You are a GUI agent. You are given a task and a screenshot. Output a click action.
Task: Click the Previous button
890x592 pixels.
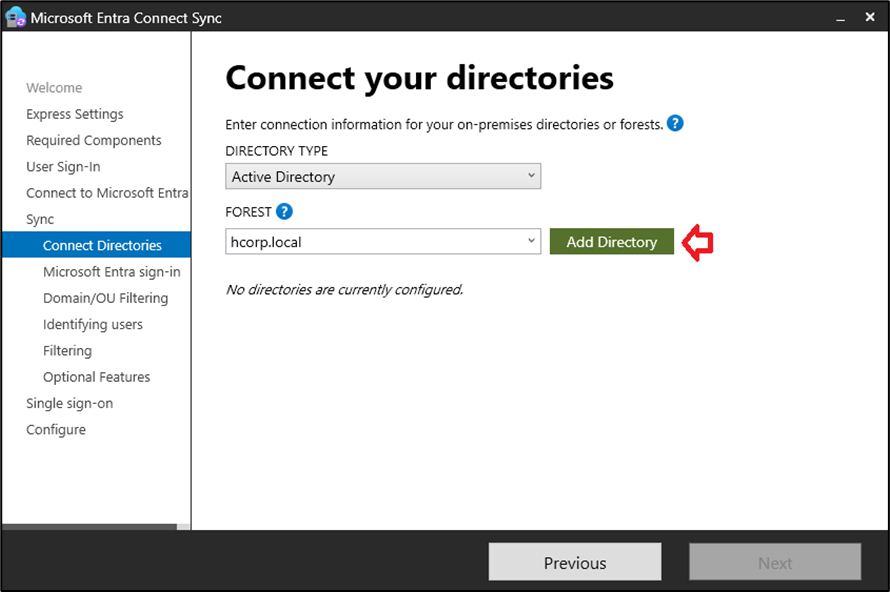point(574,563)
